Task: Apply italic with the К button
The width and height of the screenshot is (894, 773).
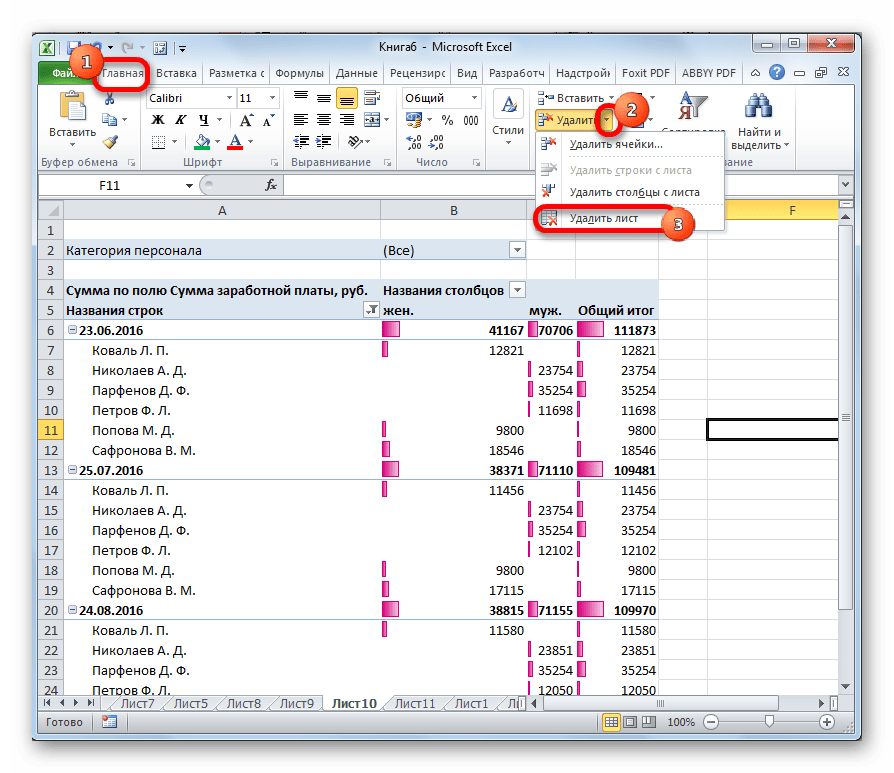Action: coord(180,120)
